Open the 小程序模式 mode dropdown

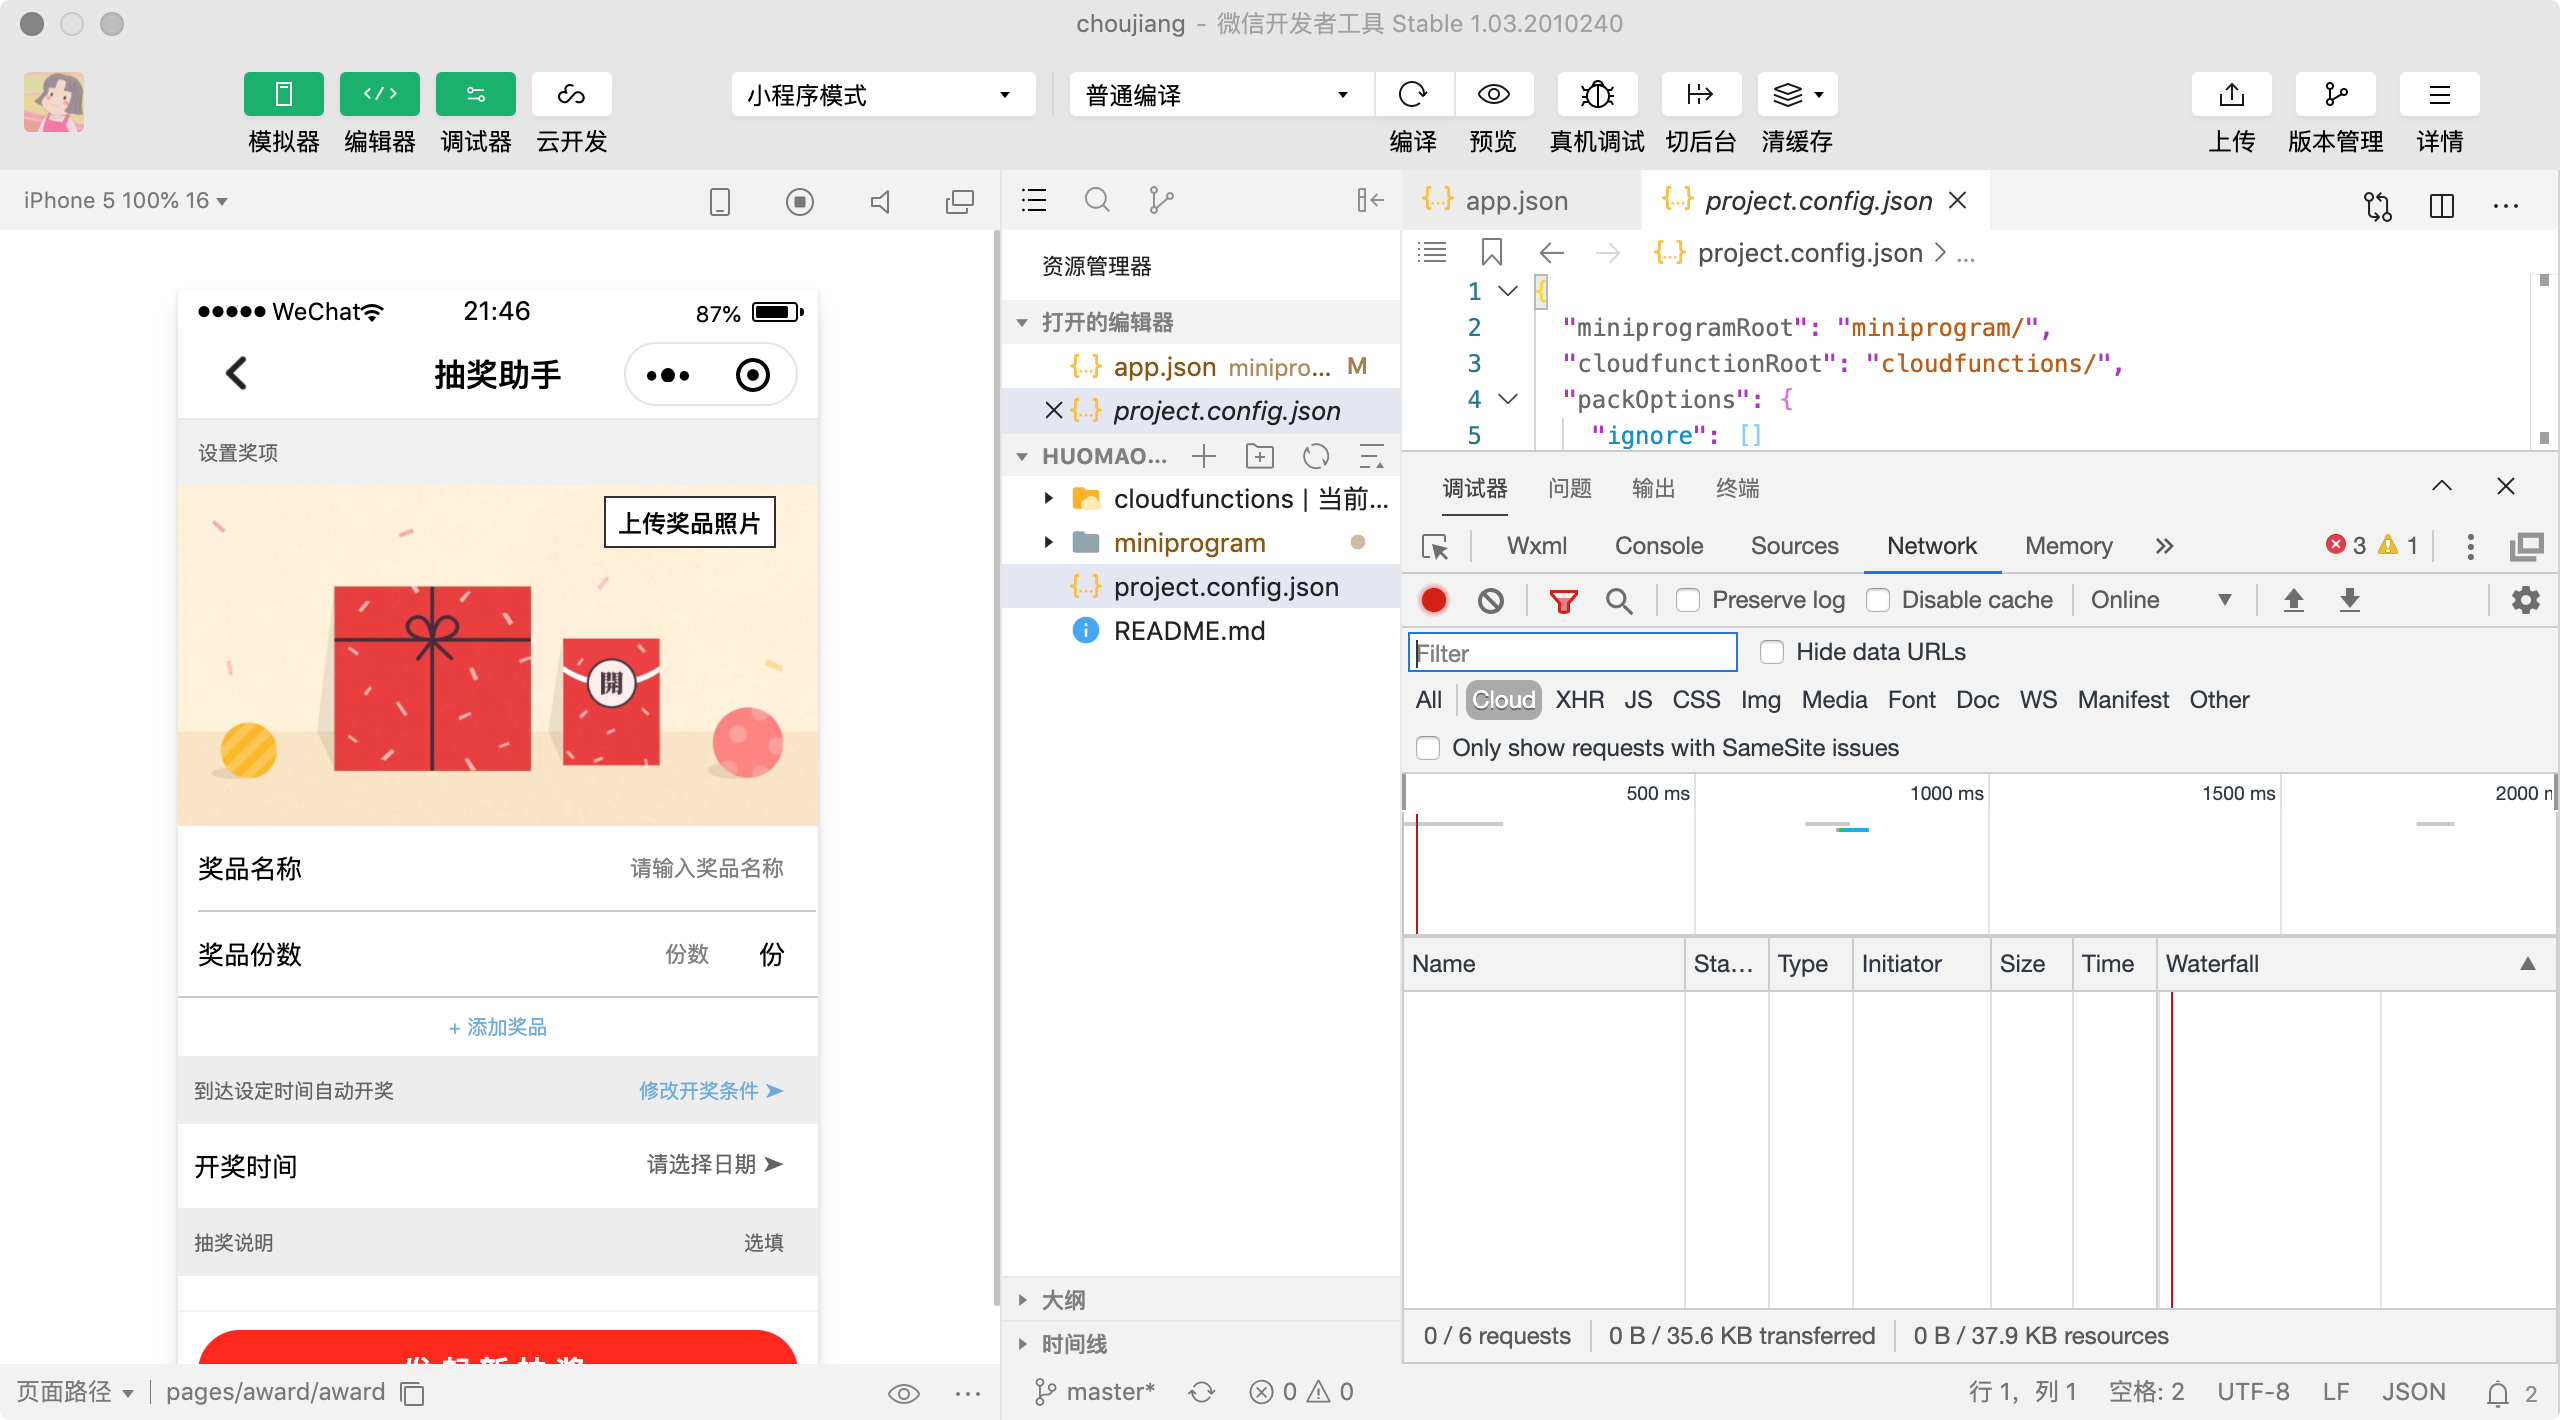pyautogui.click(x=882, y=95)
